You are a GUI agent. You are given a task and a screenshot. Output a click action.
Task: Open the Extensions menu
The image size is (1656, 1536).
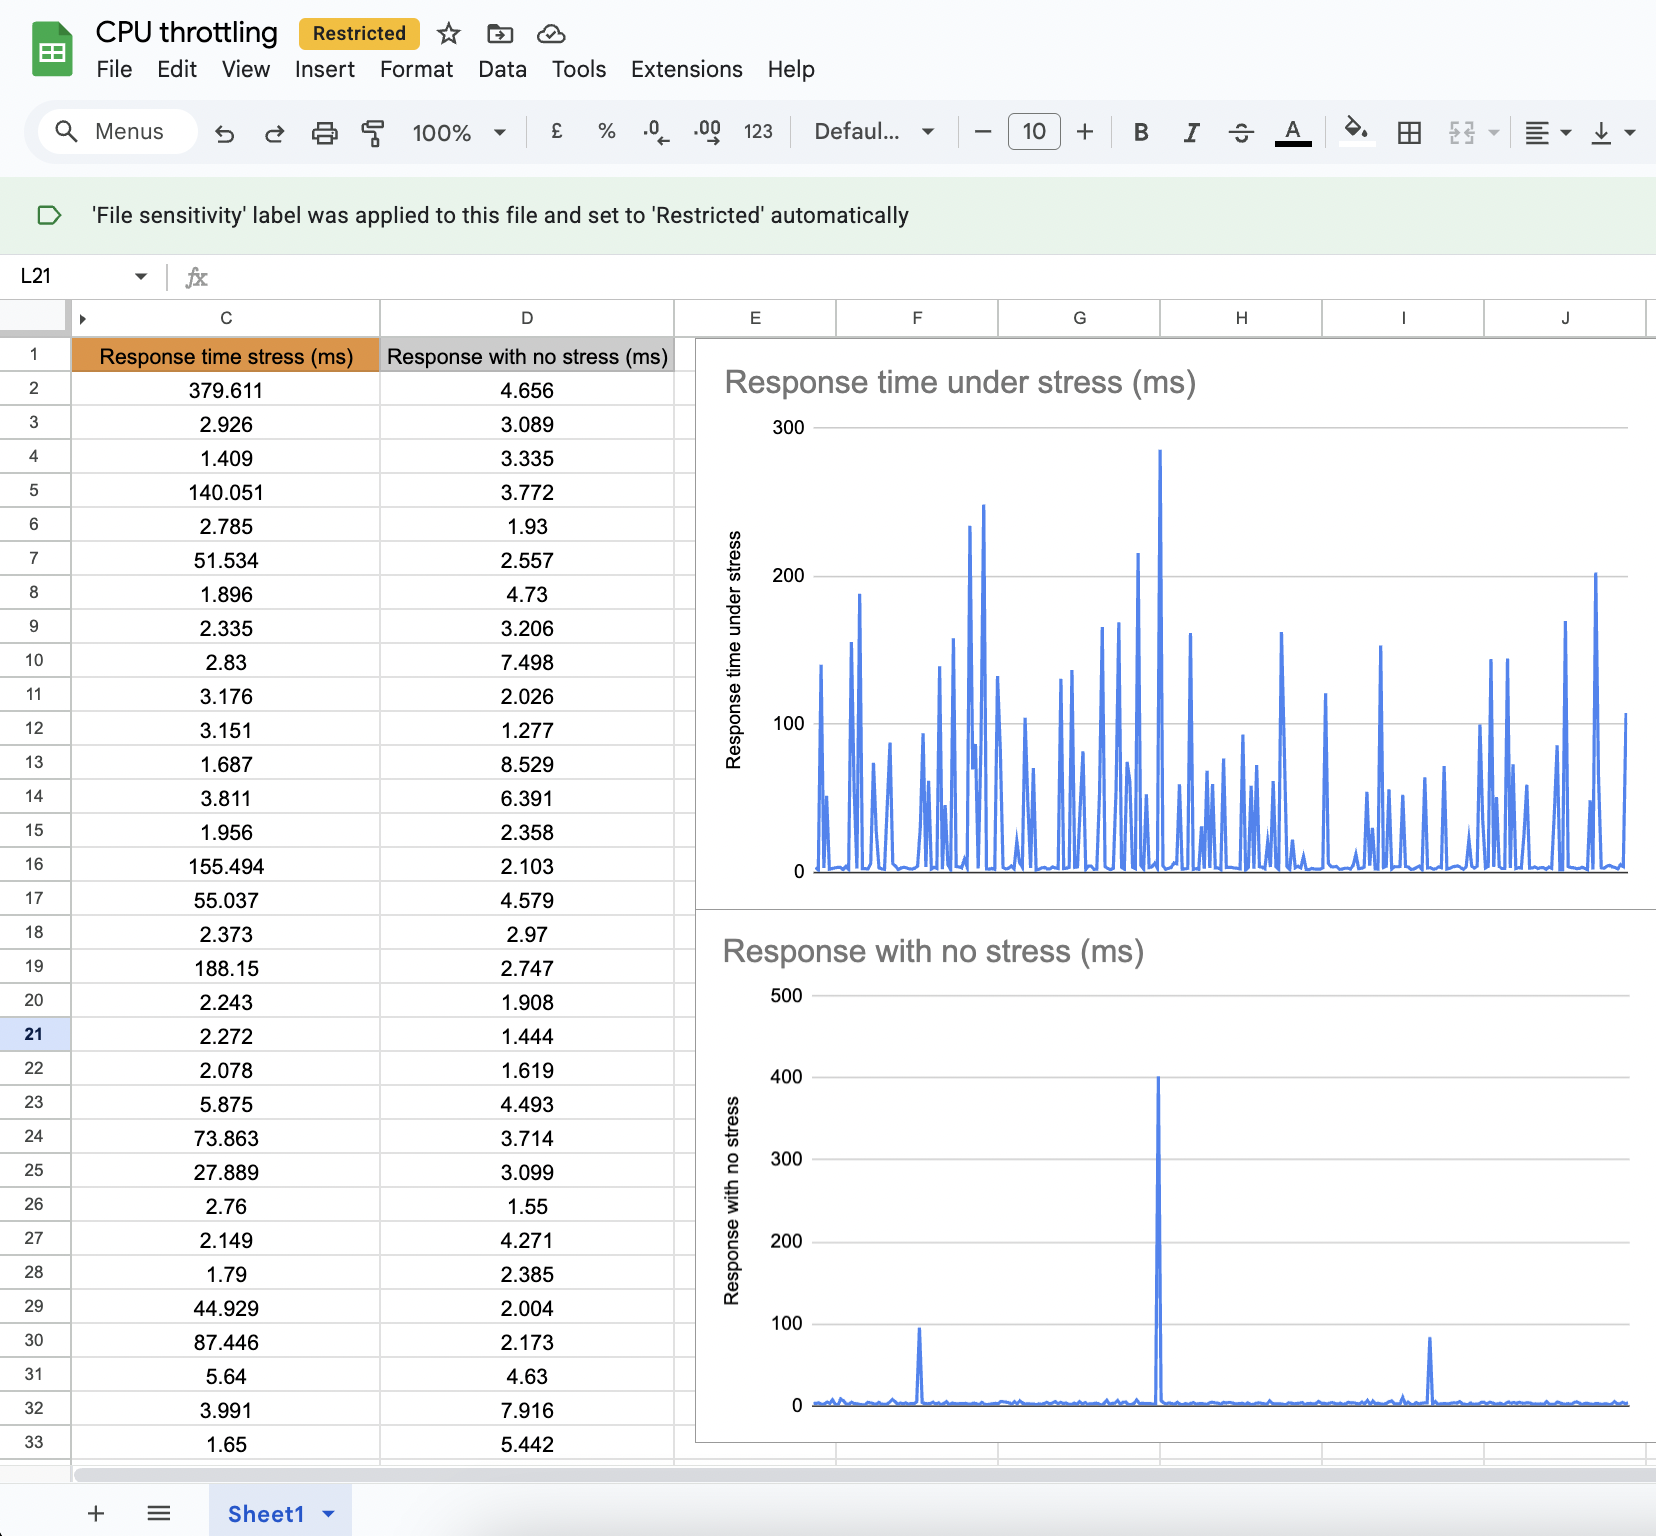[685, 69]
